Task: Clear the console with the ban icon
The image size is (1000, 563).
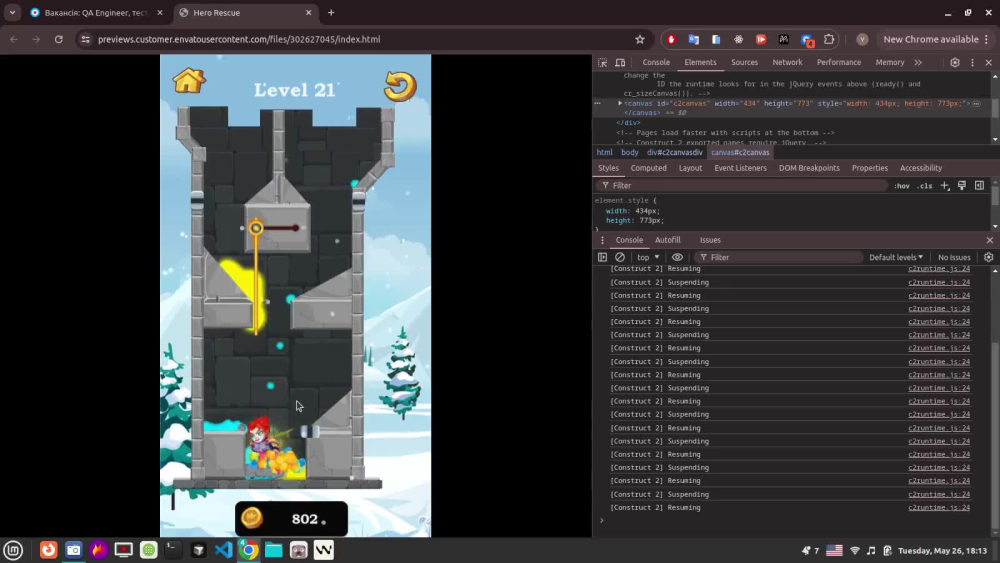Action: tap(620, 258)
